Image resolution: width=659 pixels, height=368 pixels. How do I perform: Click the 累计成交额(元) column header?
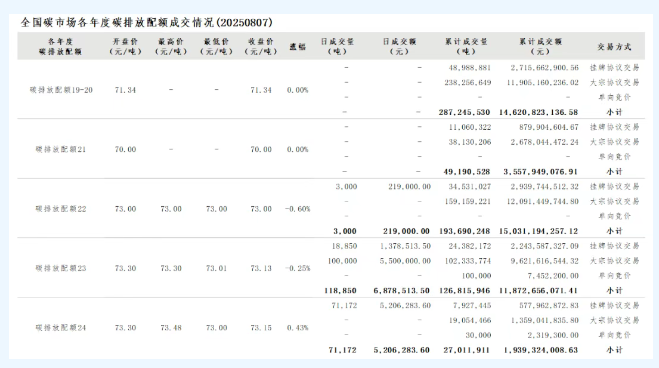[x=540, y=47]
